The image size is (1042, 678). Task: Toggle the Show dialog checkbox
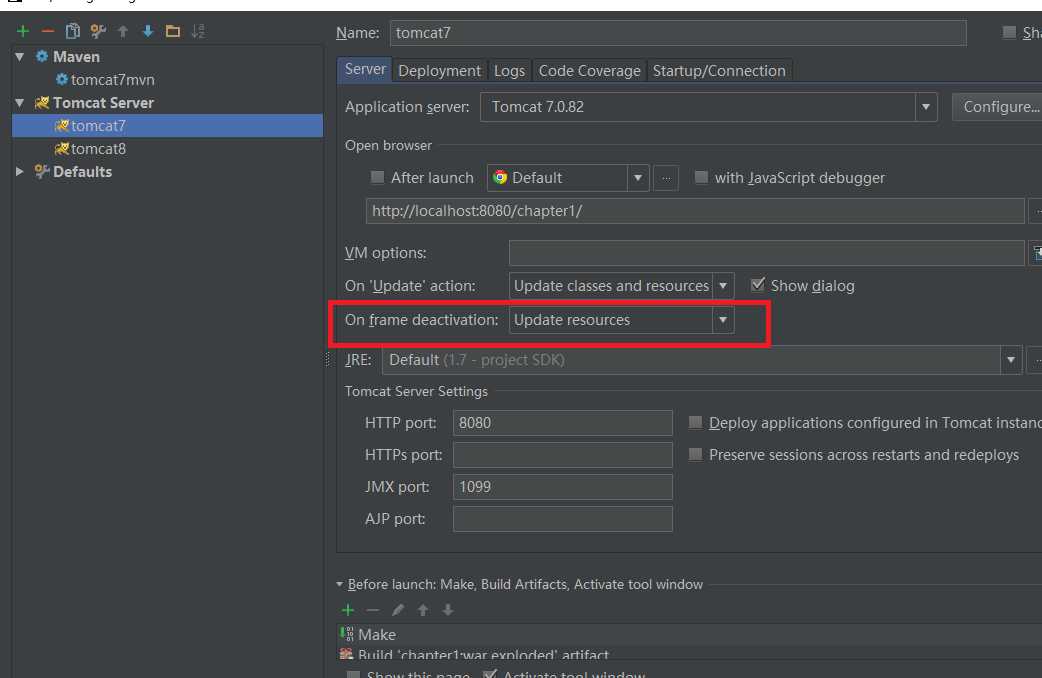tap(758, 285)
